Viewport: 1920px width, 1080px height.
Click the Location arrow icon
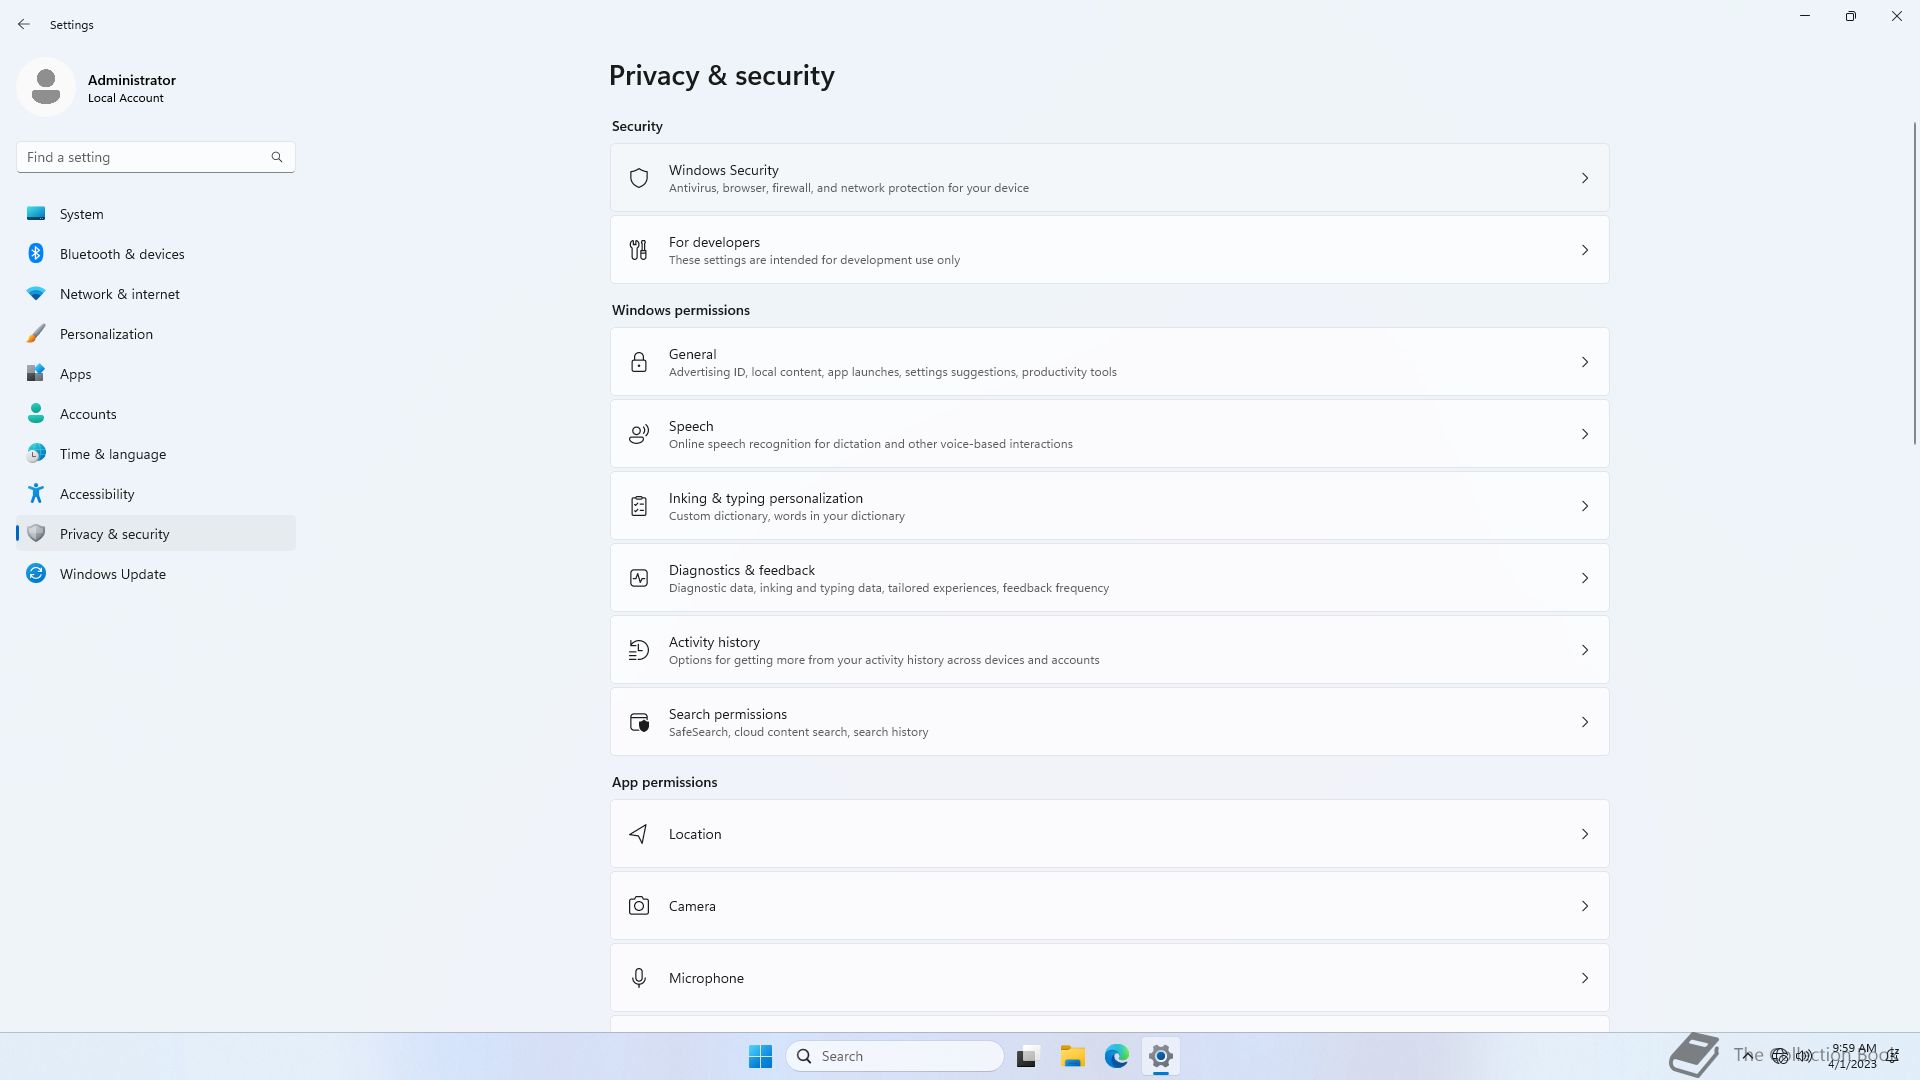[x=639, y=834]
